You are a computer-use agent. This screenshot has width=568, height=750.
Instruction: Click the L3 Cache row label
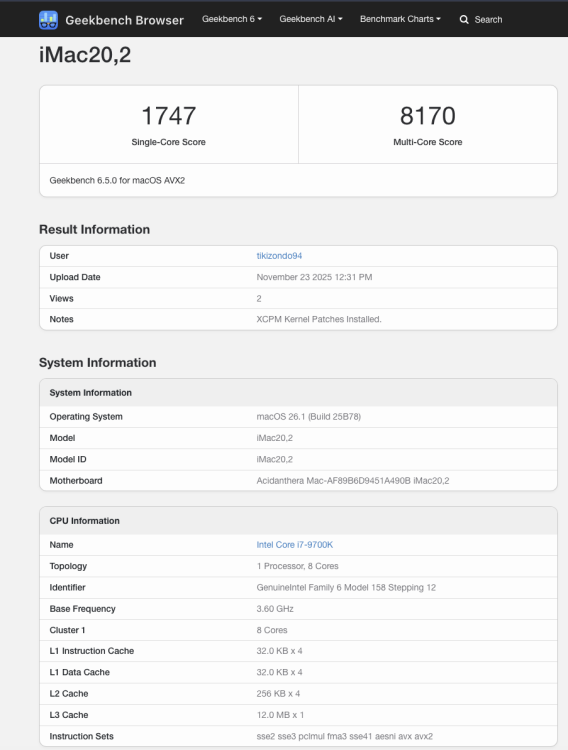[x=69, y=715]
